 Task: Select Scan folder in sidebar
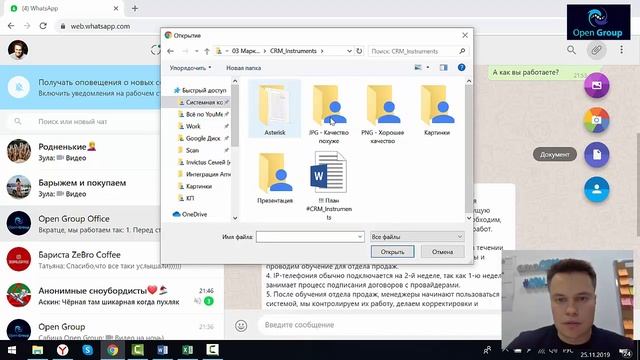[192, 150]
